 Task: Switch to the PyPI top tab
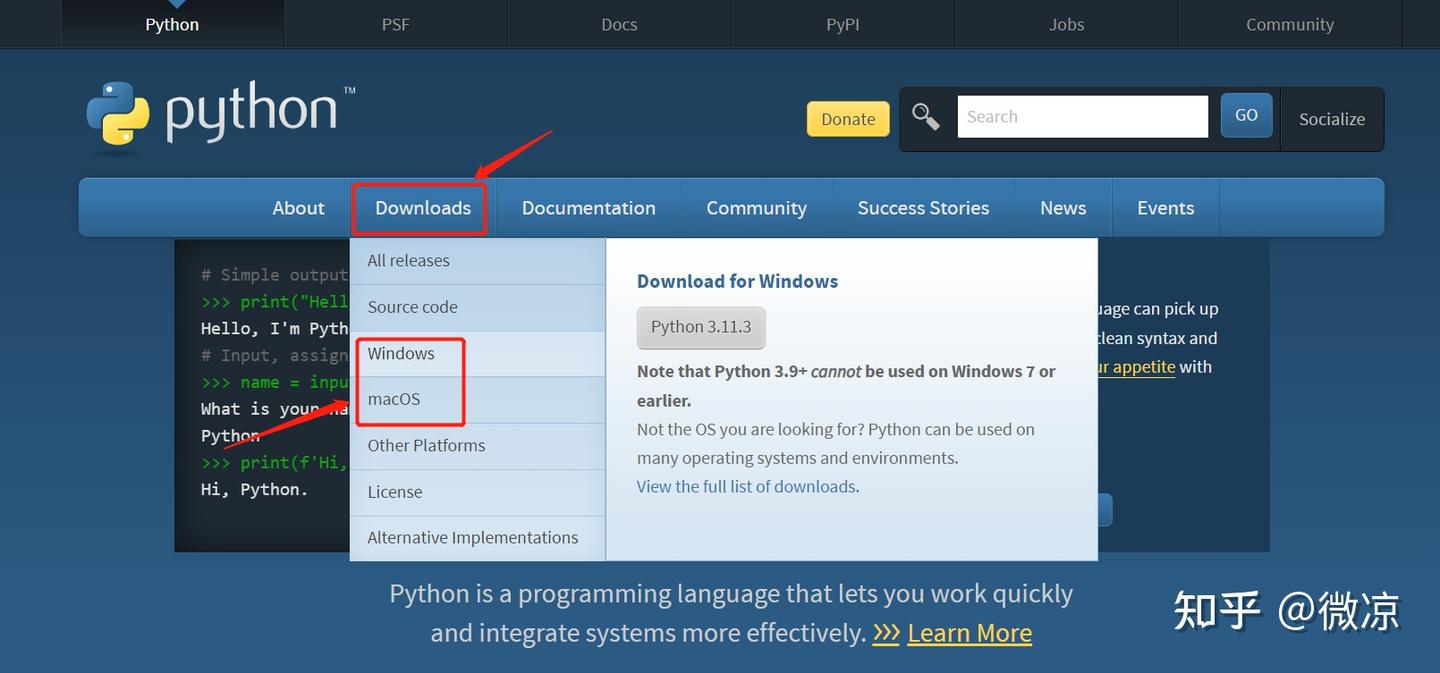[842, 24]
